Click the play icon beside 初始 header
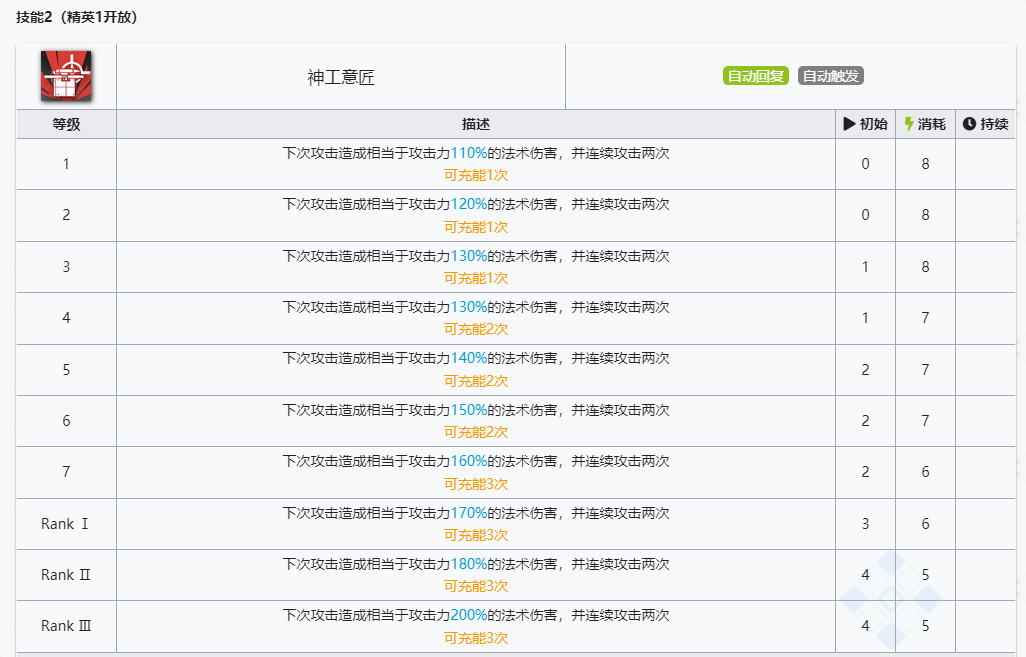Screen dimensions: 1026x657 tap(849, 124)
